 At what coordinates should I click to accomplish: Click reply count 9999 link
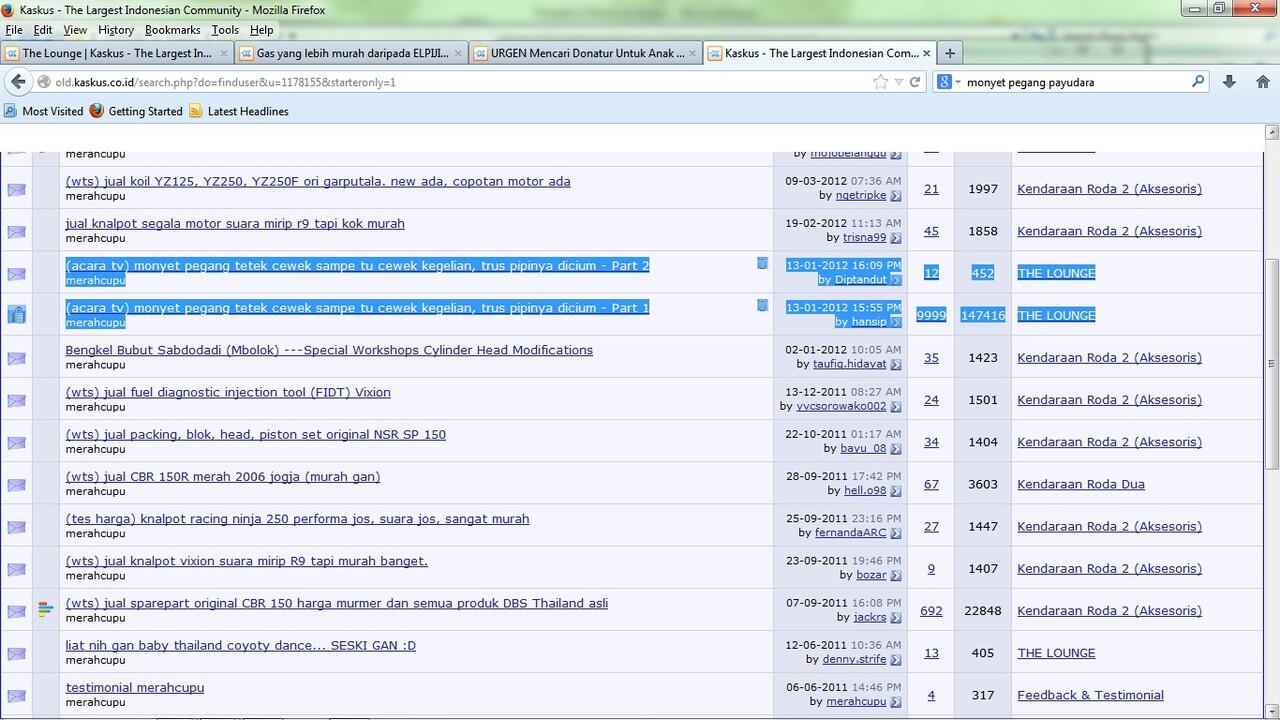[x=931, y=315]
